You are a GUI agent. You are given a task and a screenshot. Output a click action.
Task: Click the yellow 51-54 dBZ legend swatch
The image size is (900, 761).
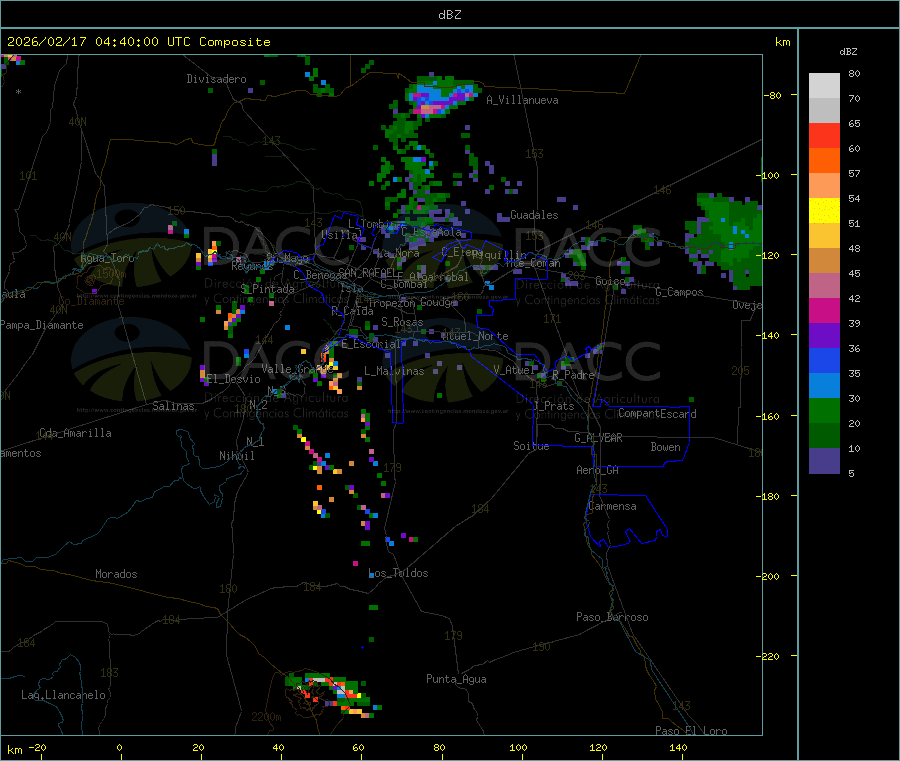point(824,211)
